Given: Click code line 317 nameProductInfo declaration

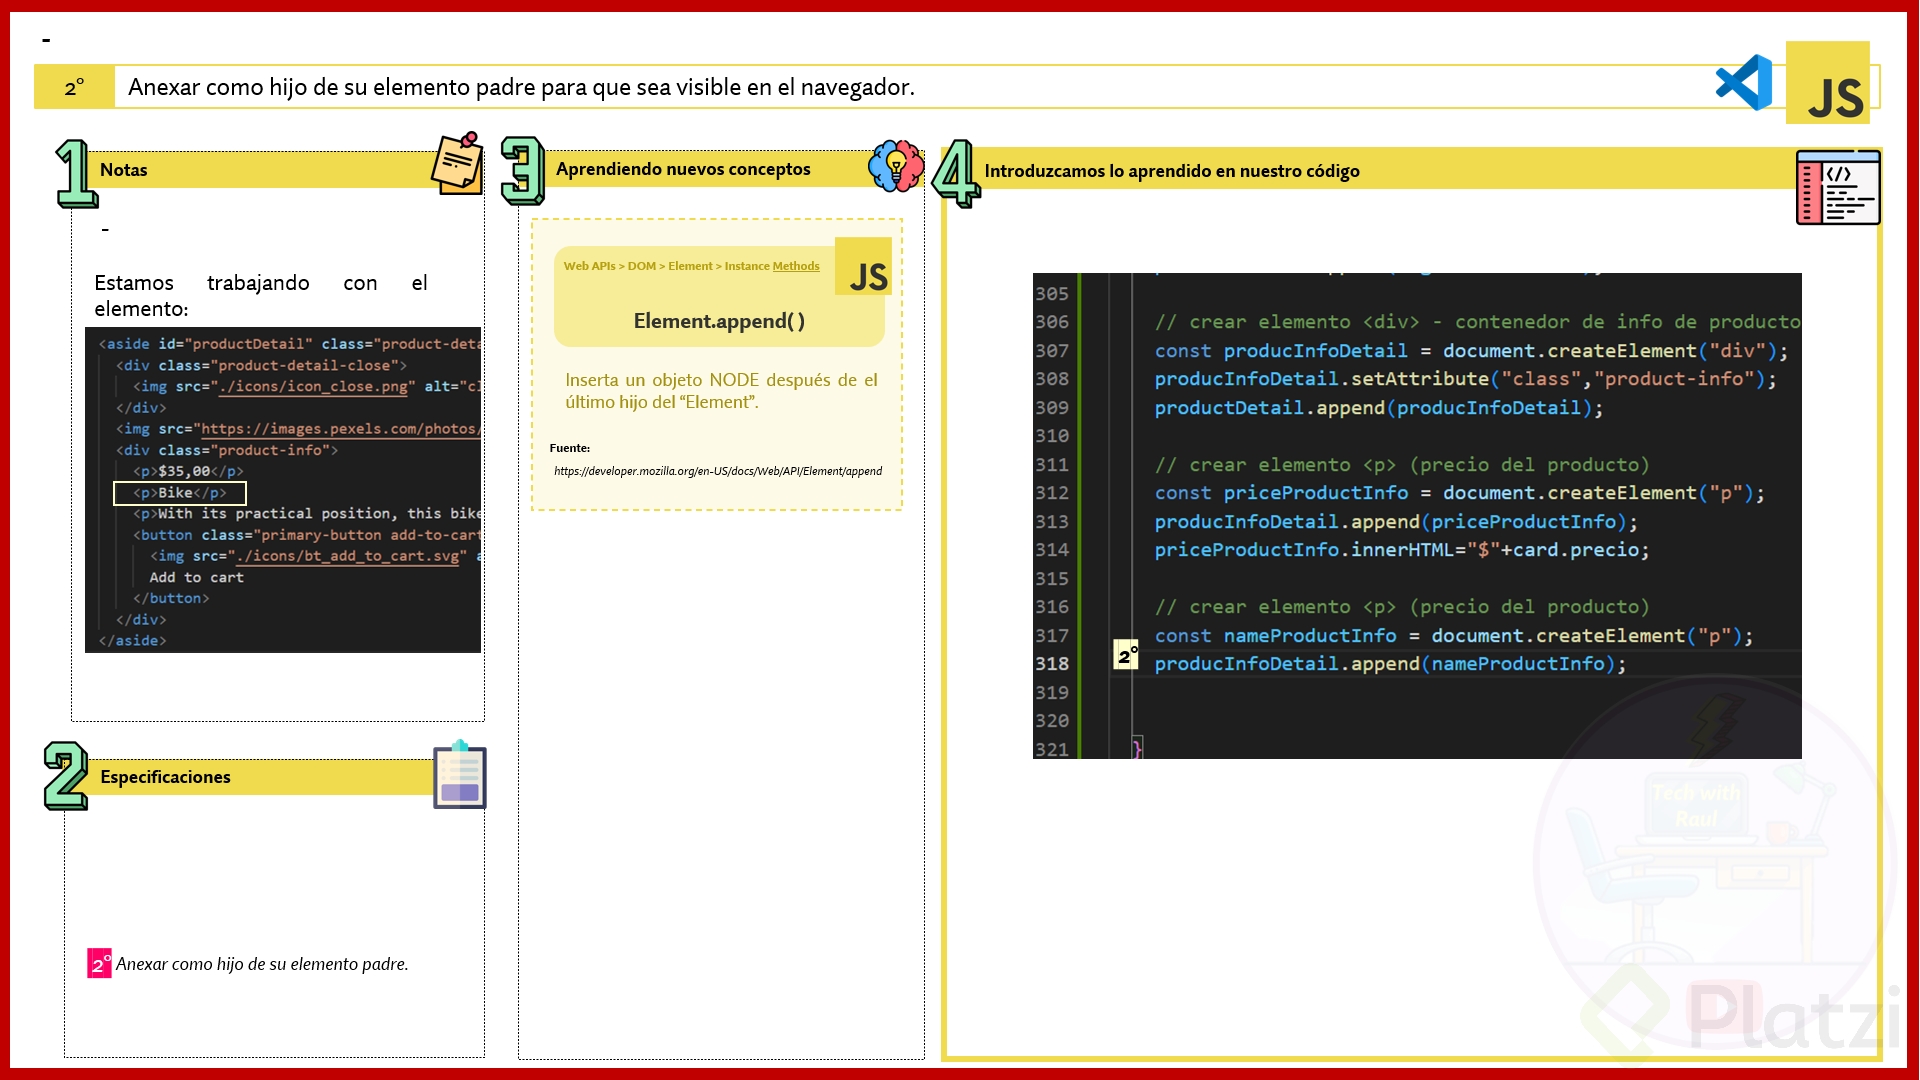Looking at the screenshot, I should (x=1454, y=636).
